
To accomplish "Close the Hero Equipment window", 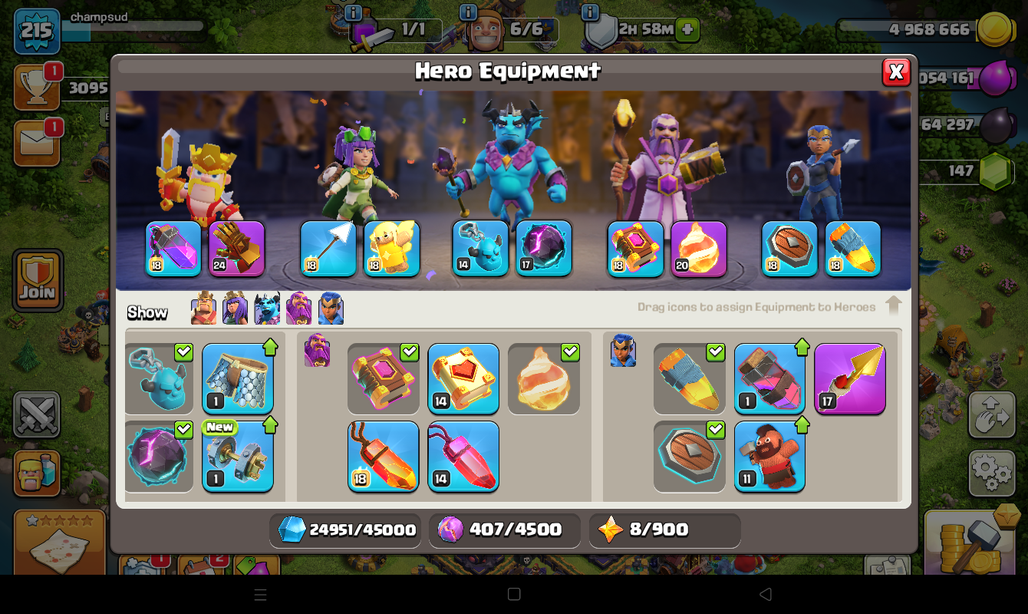I will (896, 72).
